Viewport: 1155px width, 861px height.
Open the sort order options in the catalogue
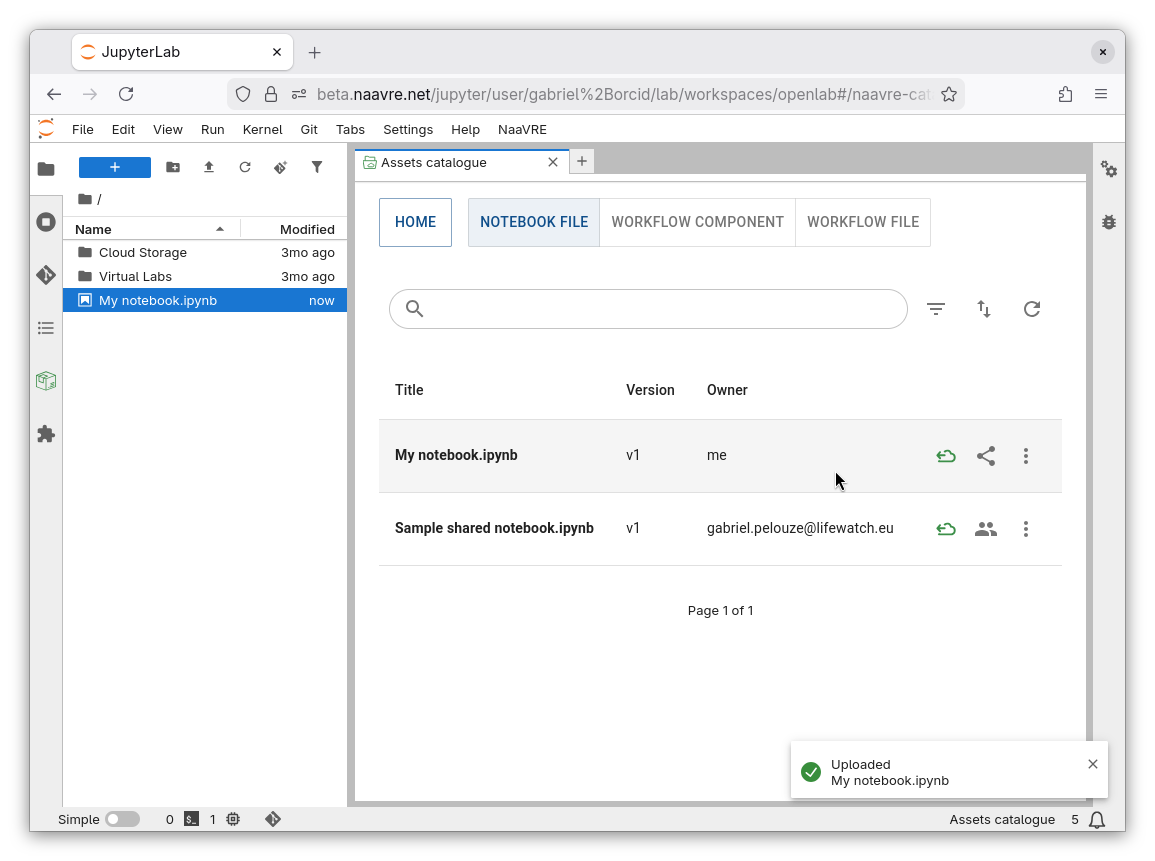pyautogui.click(x=984, y=309)
